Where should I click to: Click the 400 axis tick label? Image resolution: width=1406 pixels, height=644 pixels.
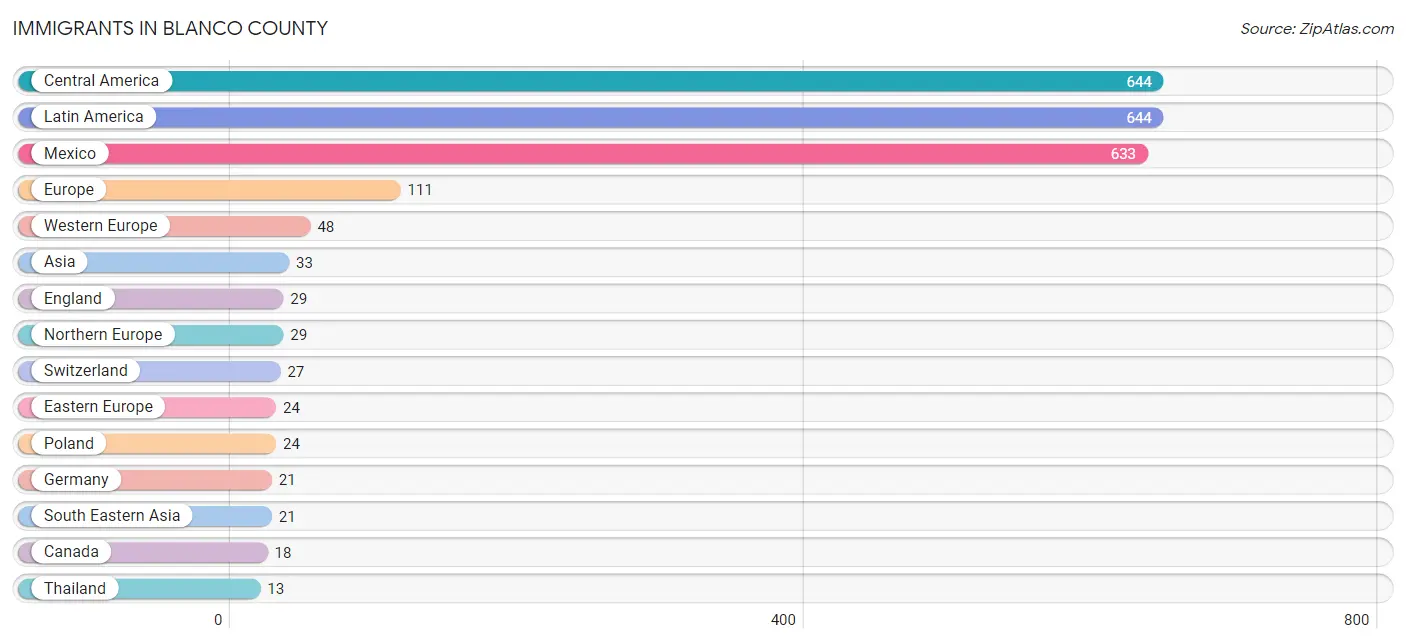[784, 620]
